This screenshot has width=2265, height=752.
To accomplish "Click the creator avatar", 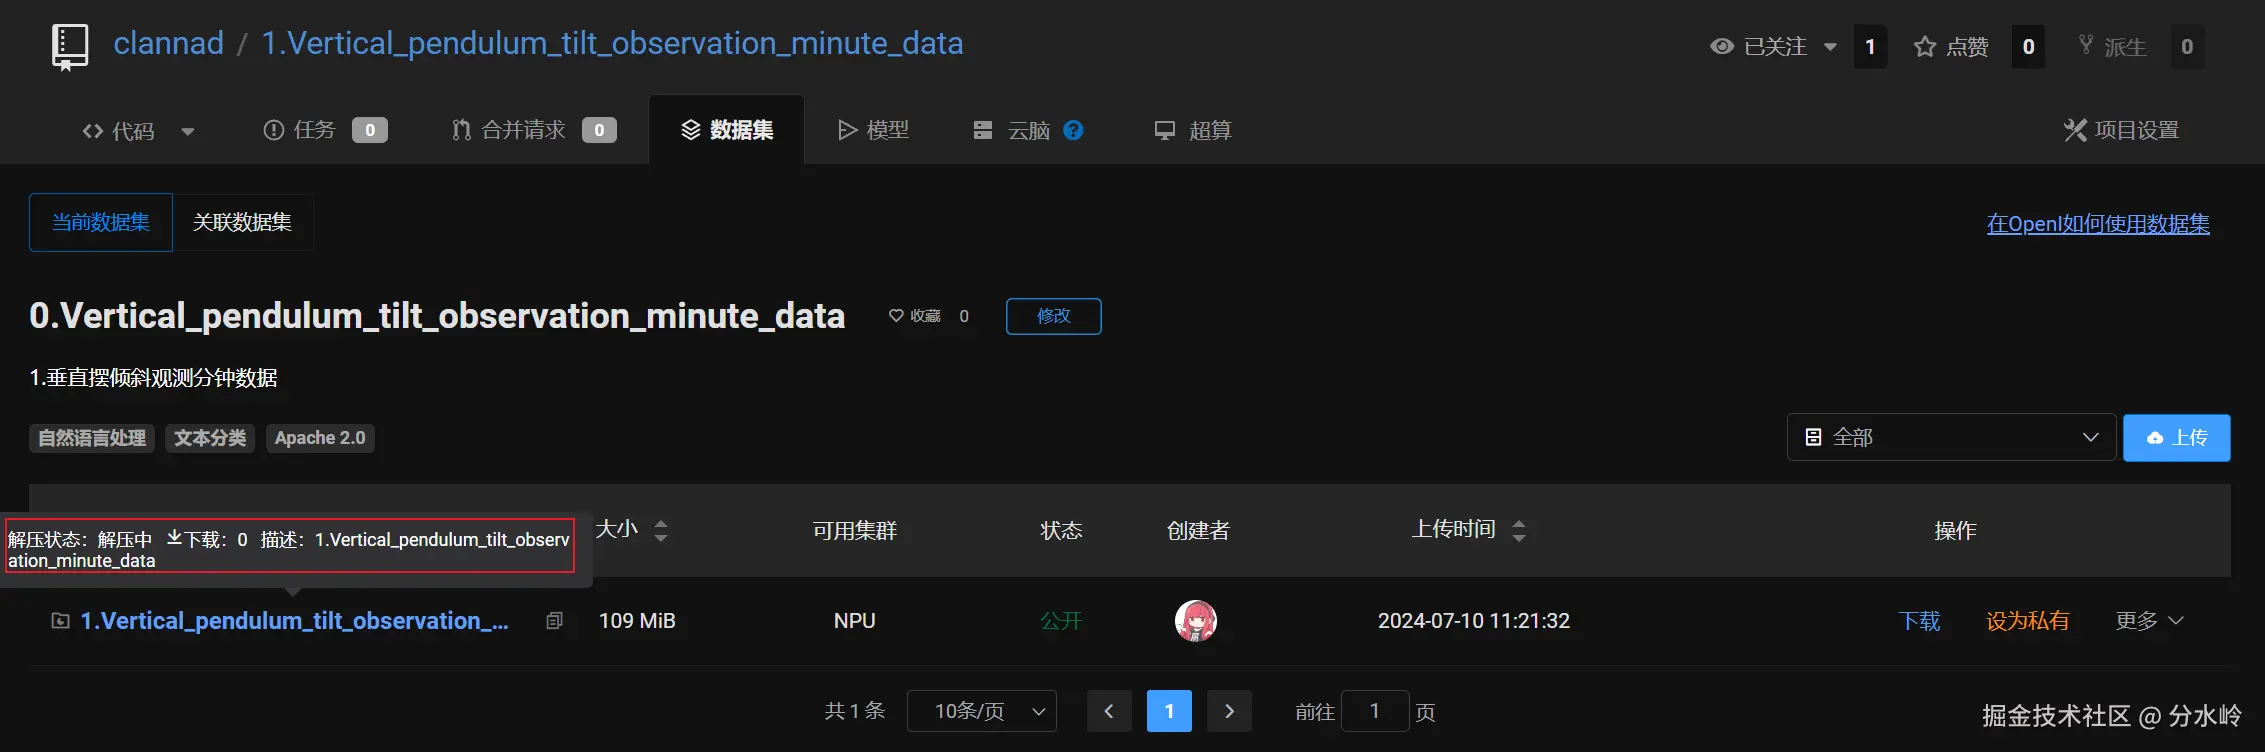I will tap(1196, 621).
